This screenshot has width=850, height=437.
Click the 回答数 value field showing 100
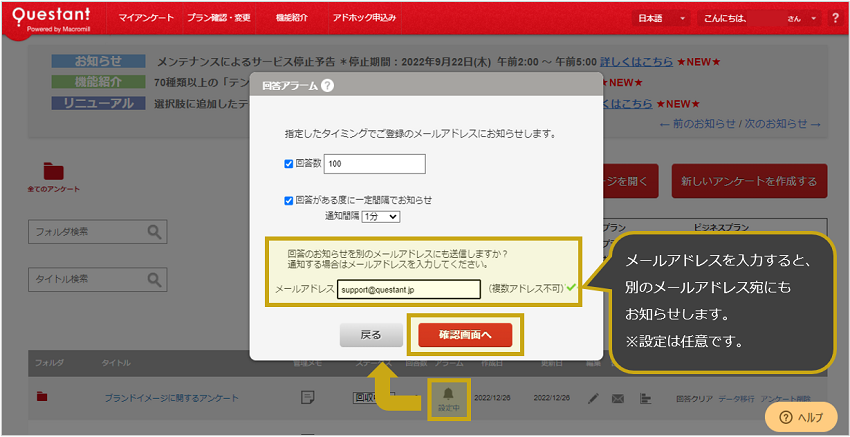(375, 164)
